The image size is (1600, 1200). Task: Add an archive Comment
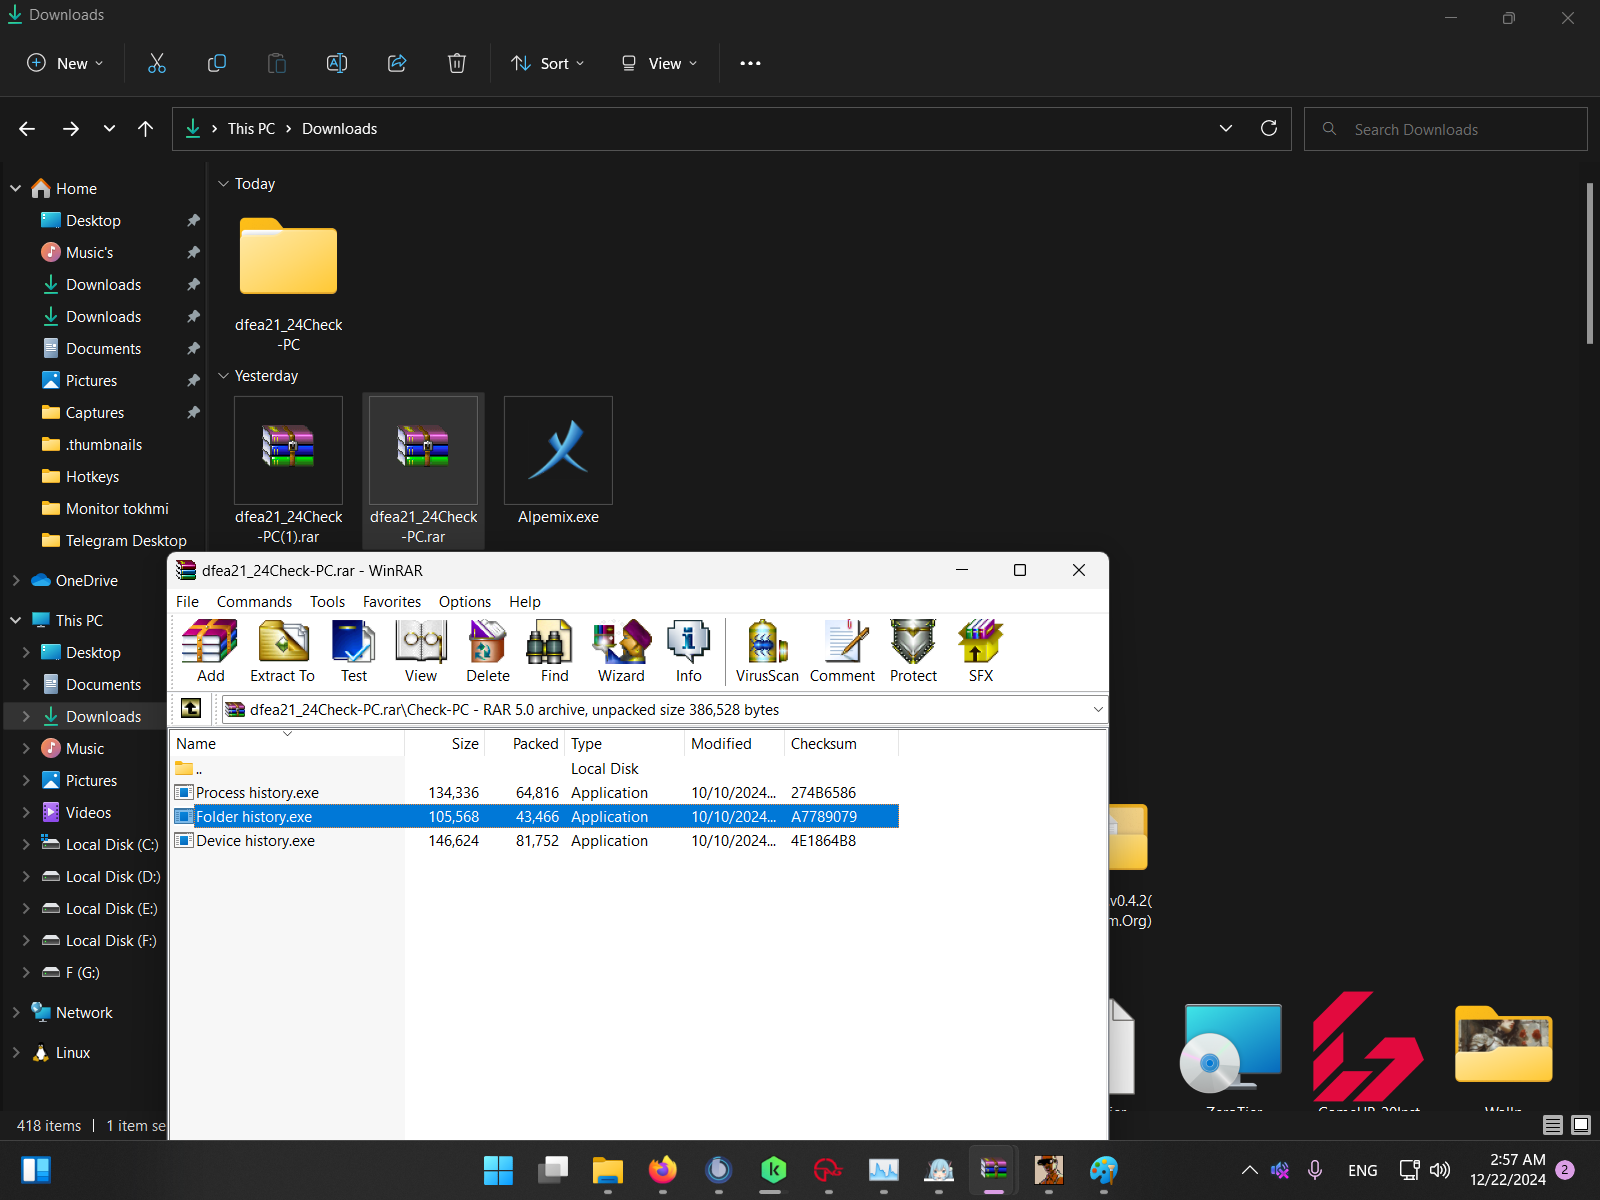(x=842, y=651)
